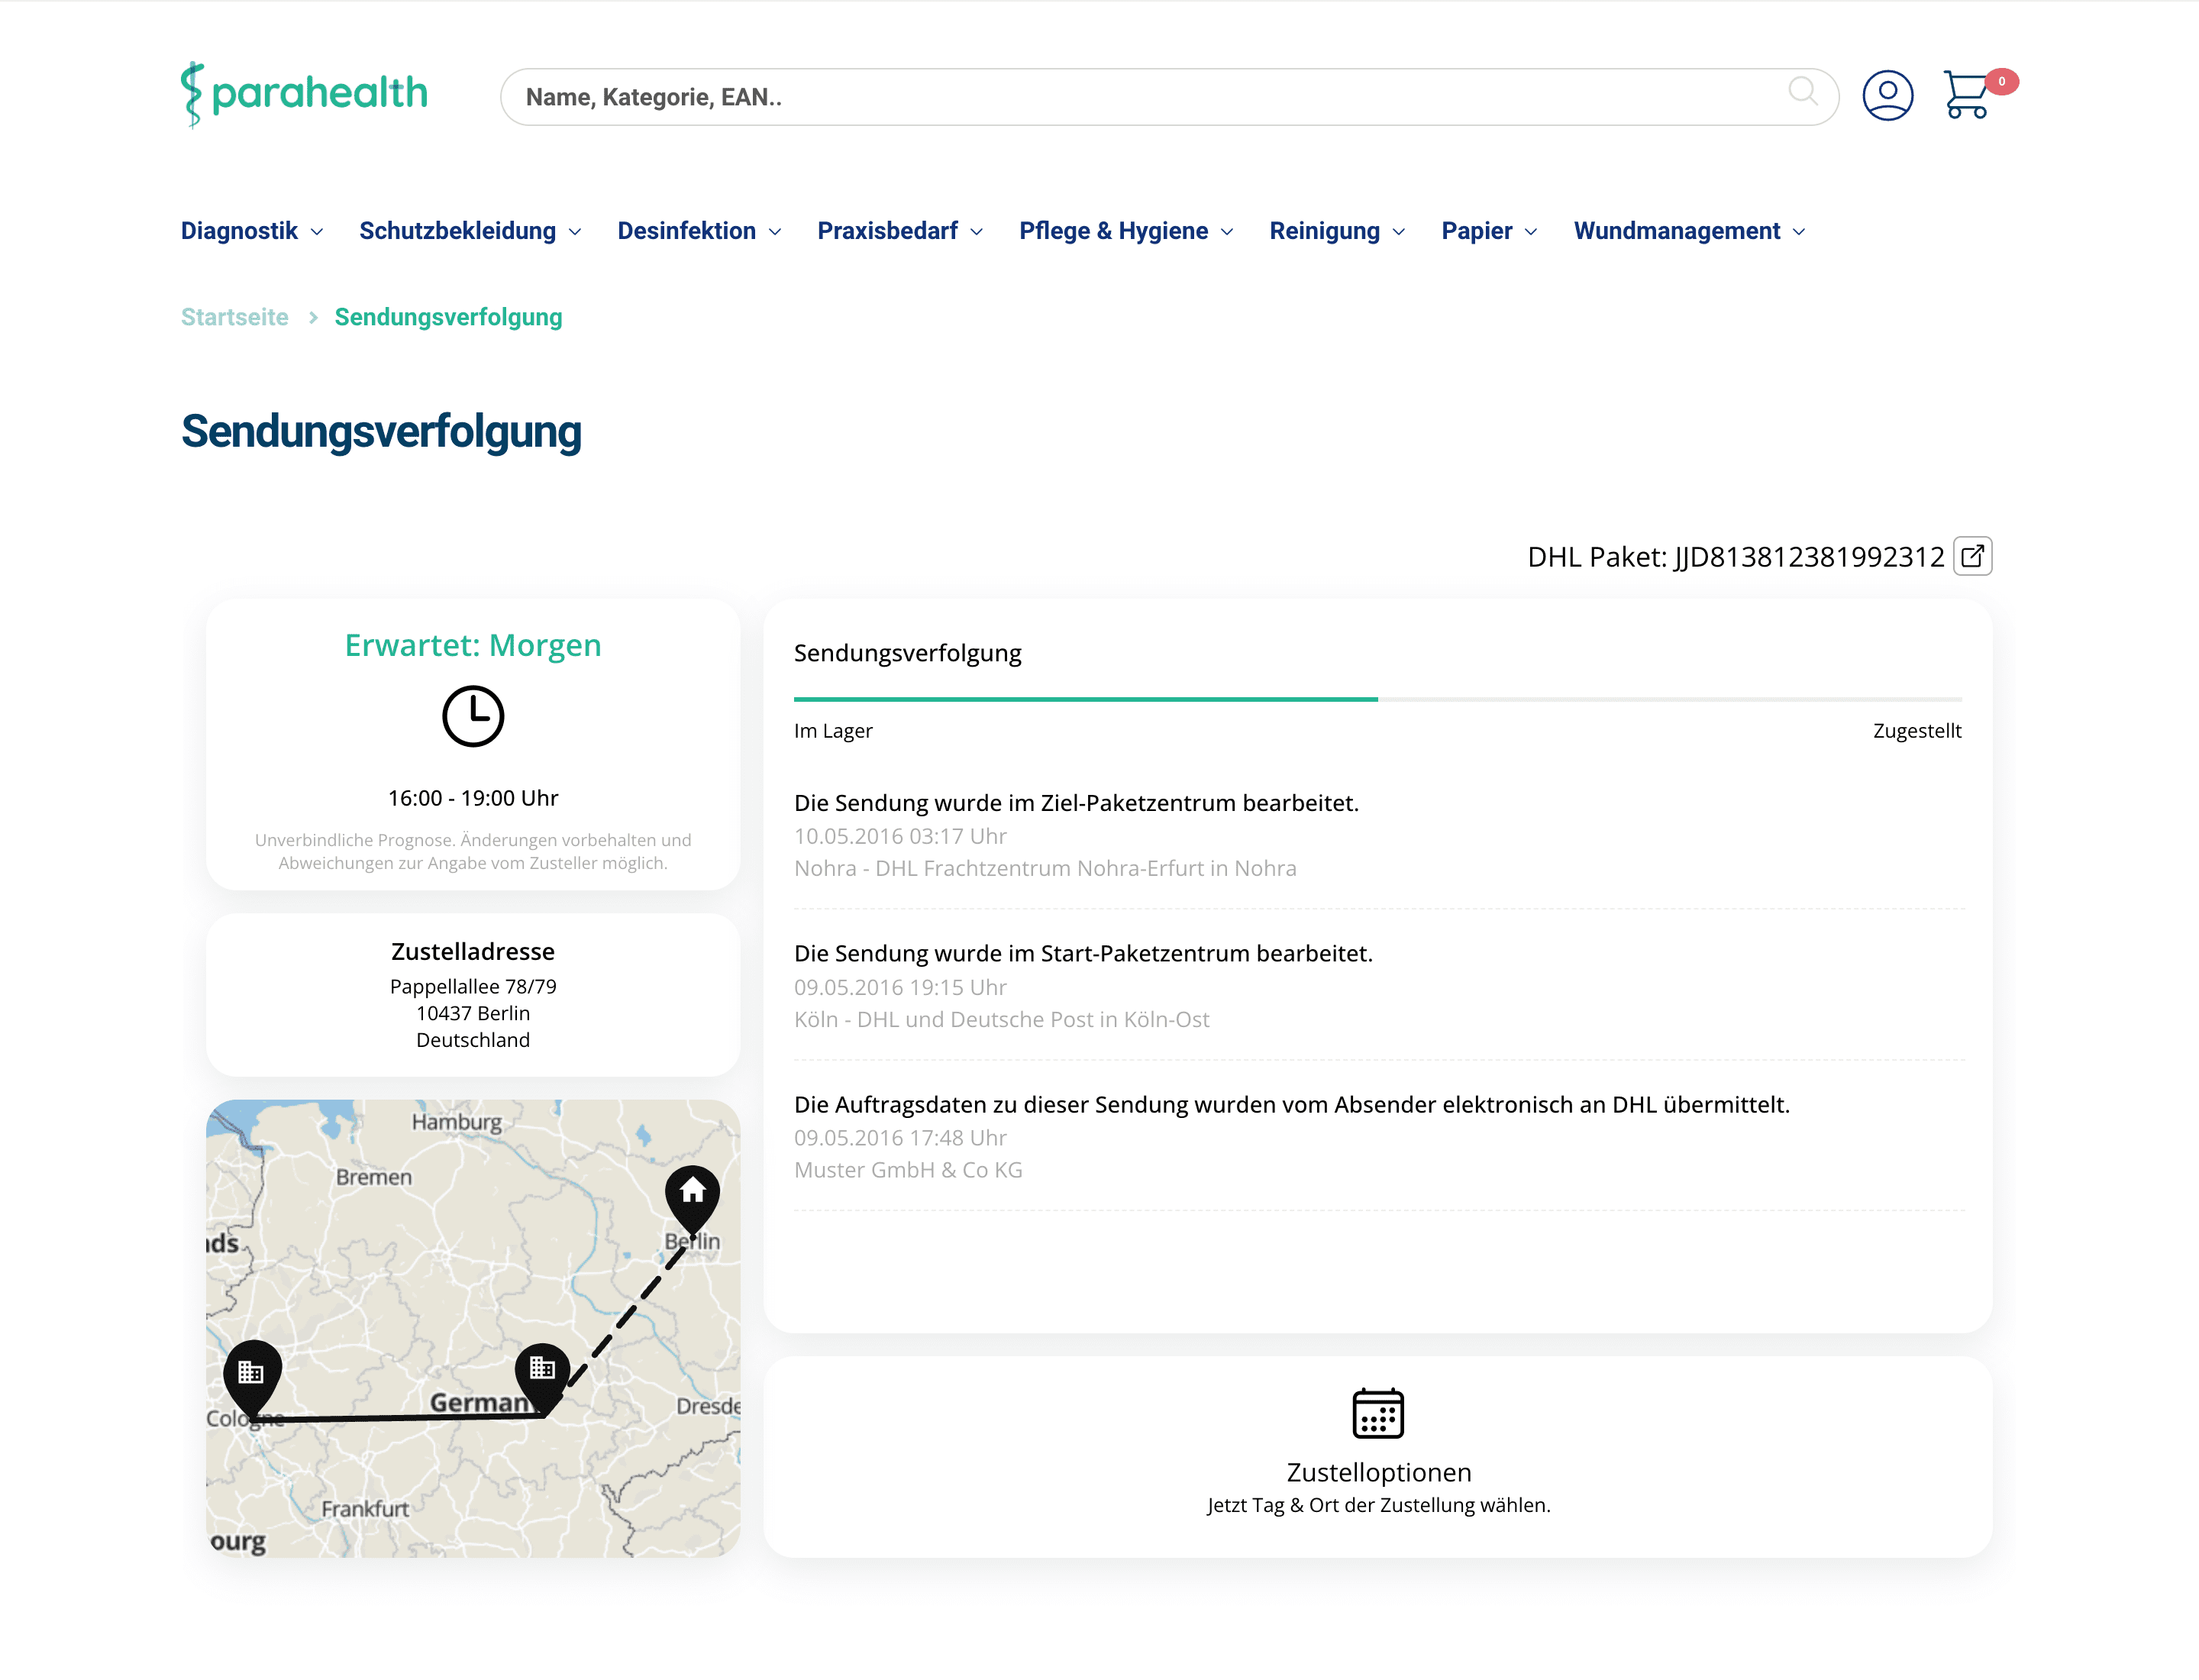Expand the Praxisbedarf chevron
Image resolution: width=2199 pixels, height=1680 pixels.
tap(977, 232)
